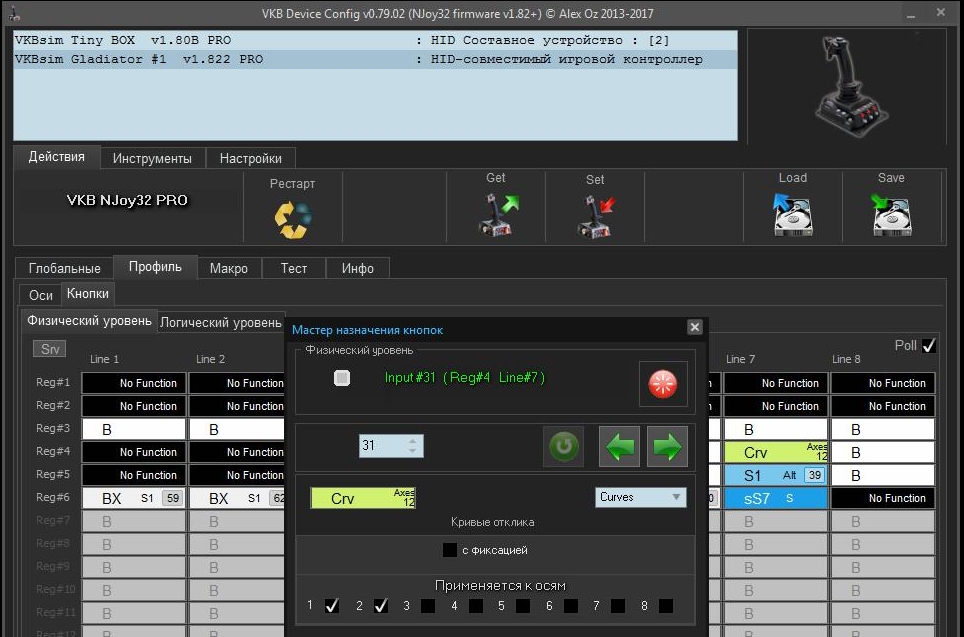The image size is (964, 637).
Task: Open the Оси sub-tab
Action: pyautogui.click(x=41, y=295)
